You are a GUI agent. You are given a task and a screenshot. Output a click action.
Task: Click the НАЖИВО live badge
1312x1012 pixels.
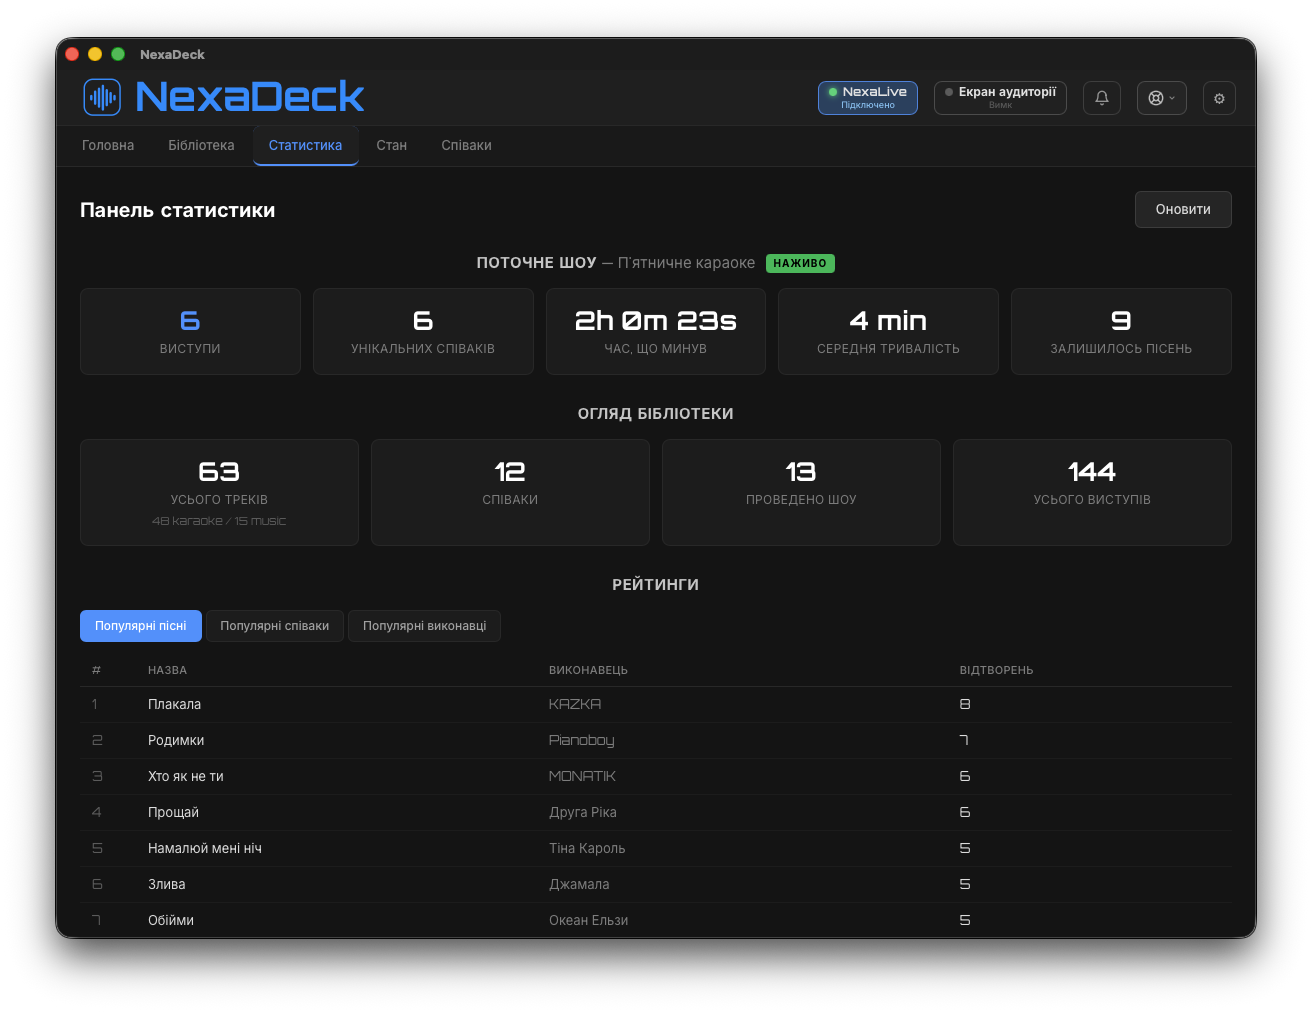(x=800, y=263)
